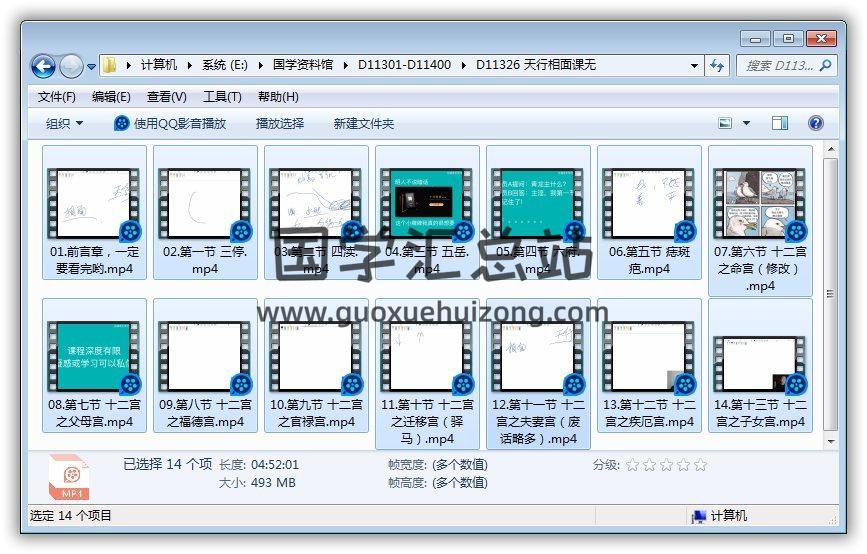This screenshot has height=554, width=867.
Task: Click the blue help question icon
Action: (816, 123)
